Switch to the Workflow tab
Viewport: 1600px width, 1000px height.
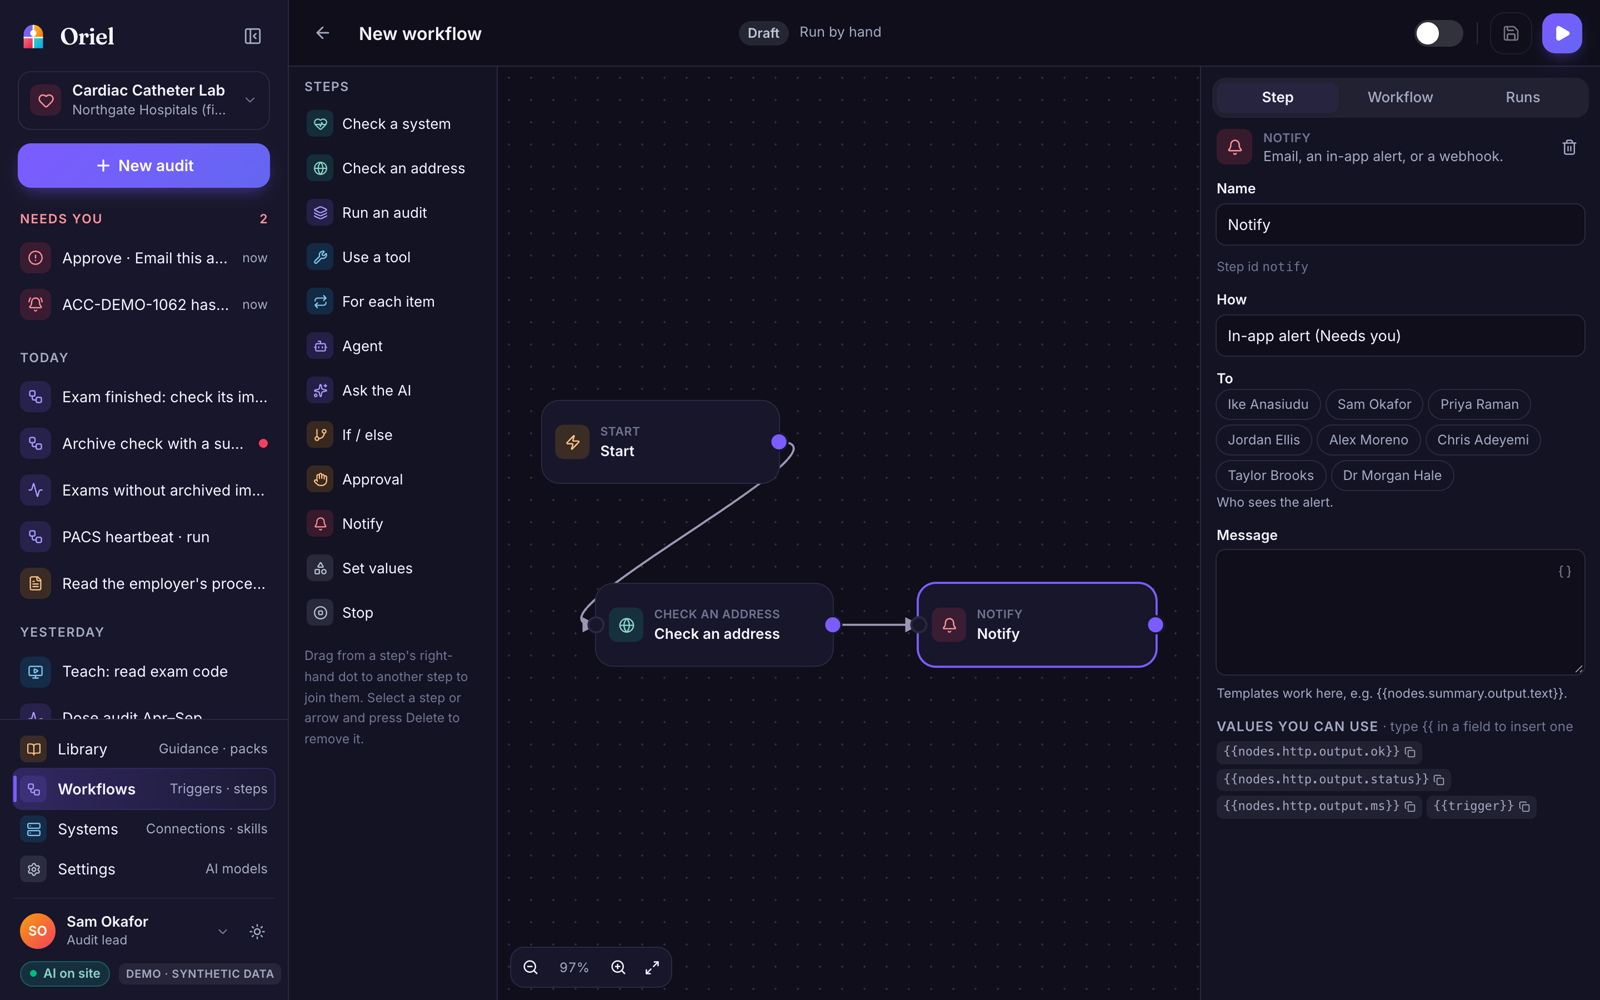click(1400, 97)
